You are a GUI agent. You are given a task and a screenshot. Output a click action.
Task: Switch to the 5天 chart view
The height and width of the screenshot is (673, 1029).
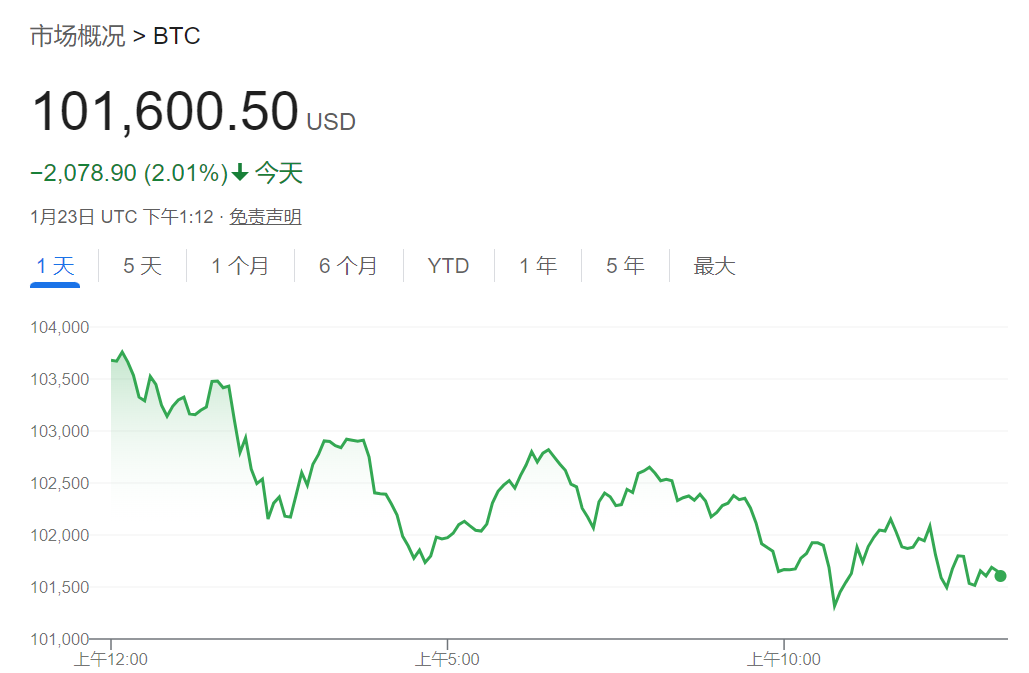pyautogui.click(x=141, y=265)
